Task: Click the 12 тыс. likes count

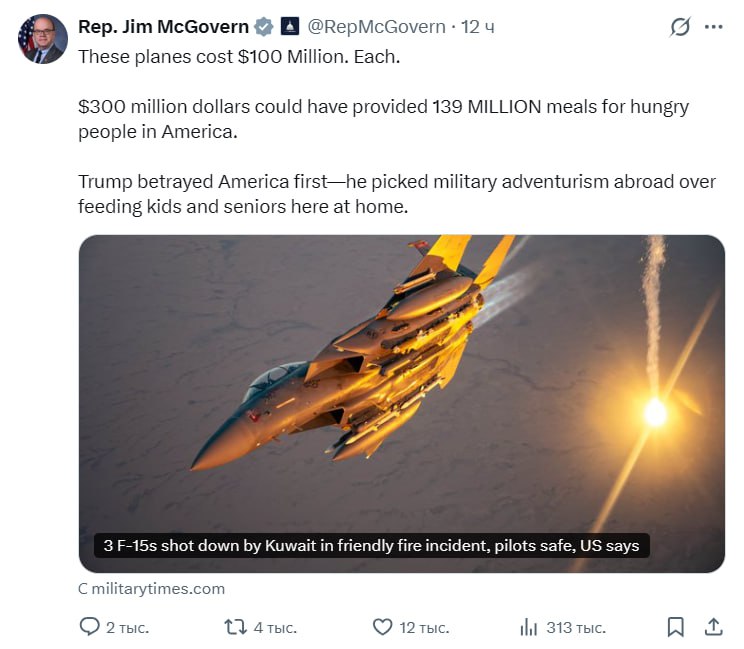Action: coord(424,628)
